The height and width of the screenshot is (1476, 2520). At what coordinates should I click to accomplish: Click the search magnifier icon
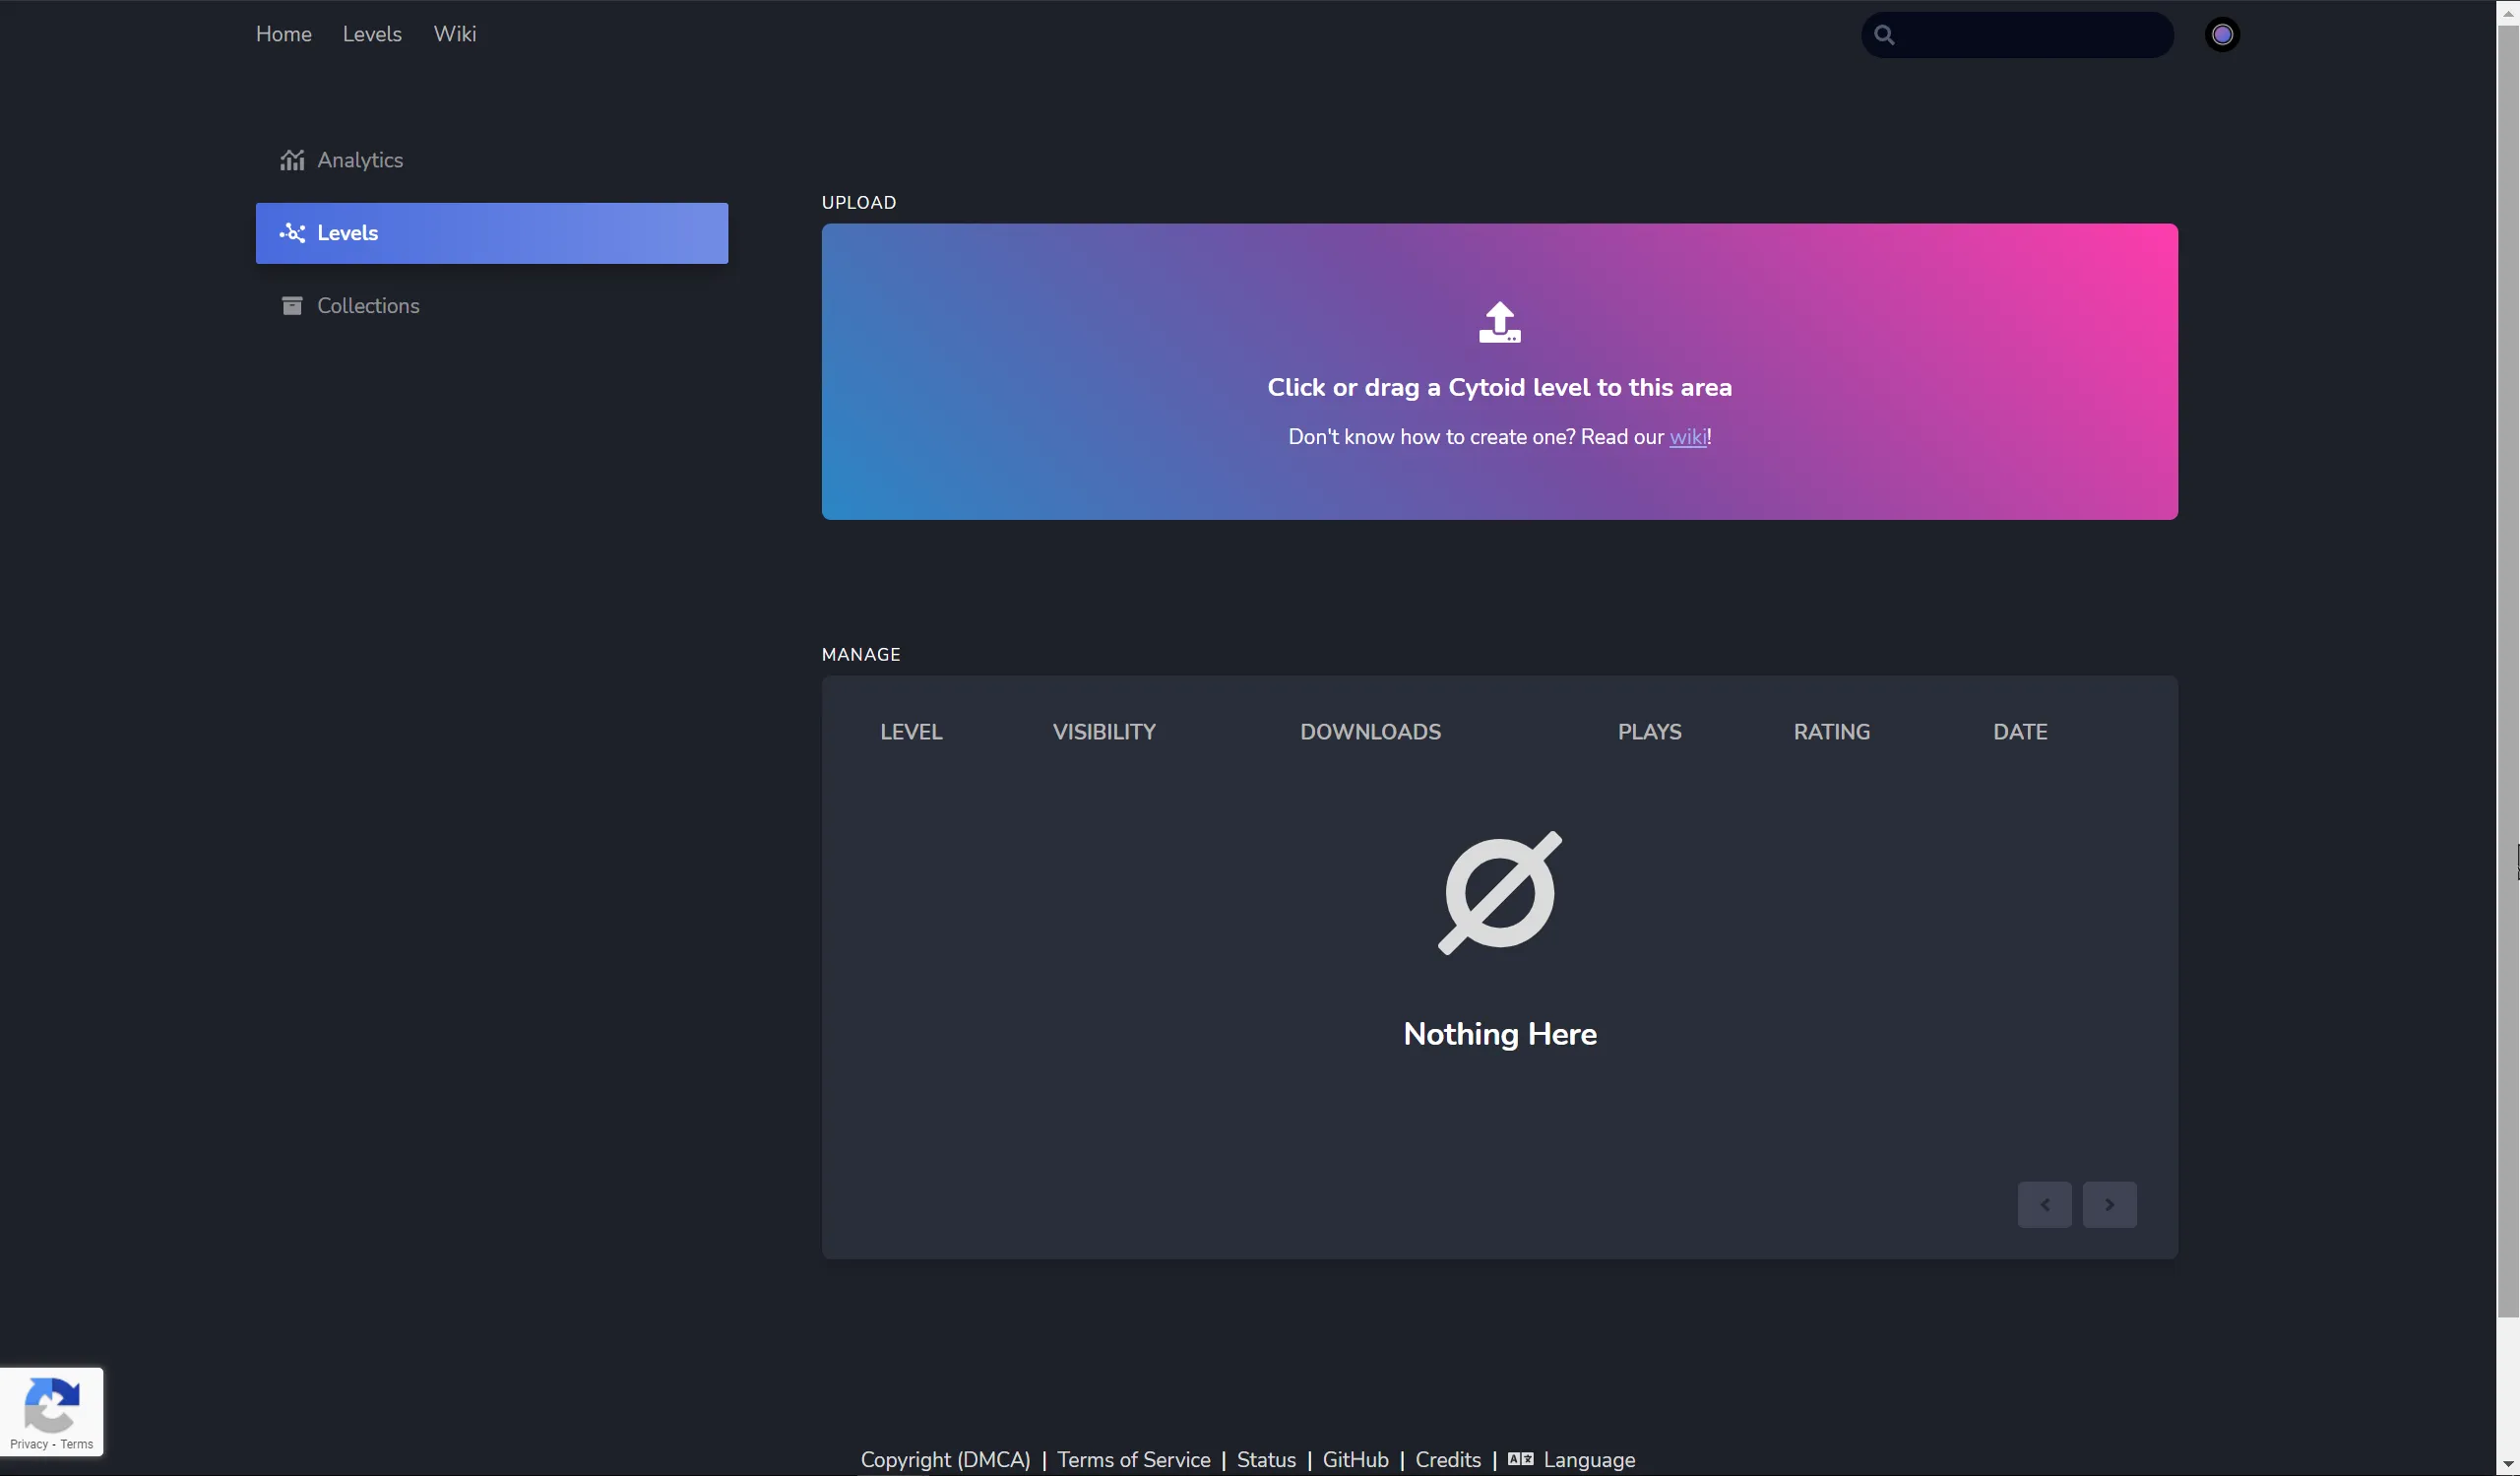pyautogui.click(x=1884, y=35)
